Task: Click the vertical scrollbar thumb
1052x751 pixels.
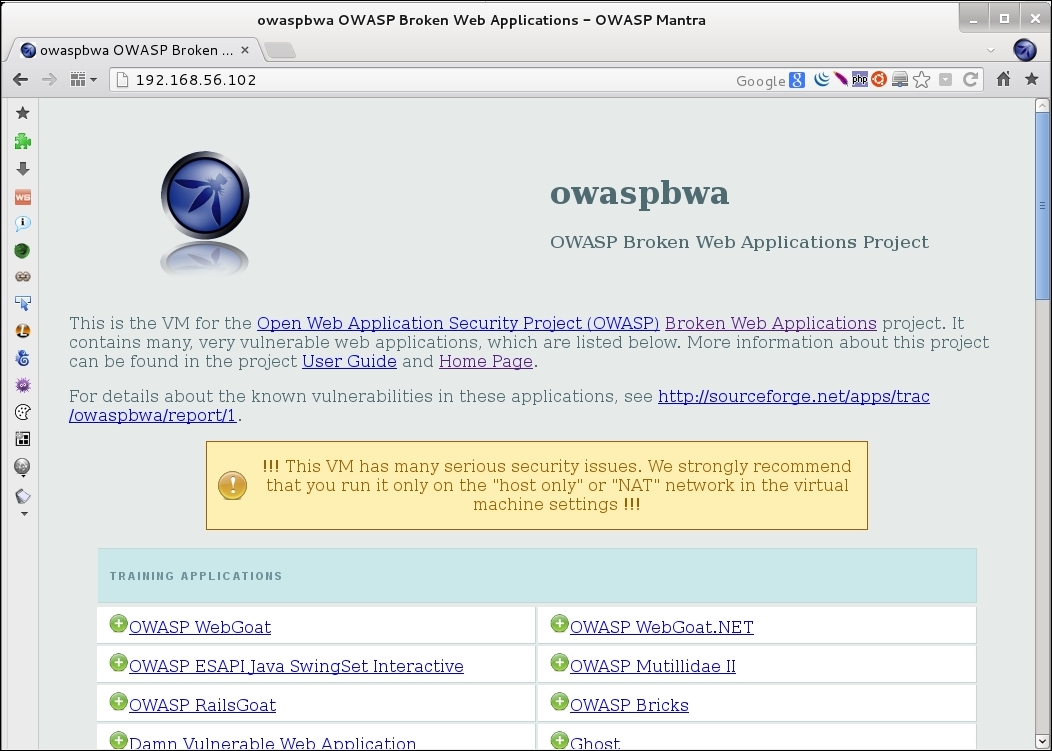Action: (1043, 205)
